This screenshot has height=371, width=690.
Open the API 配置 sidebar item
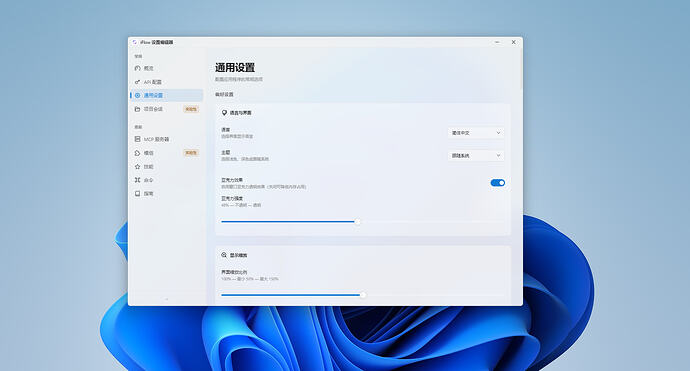click(x=167, y=82)
